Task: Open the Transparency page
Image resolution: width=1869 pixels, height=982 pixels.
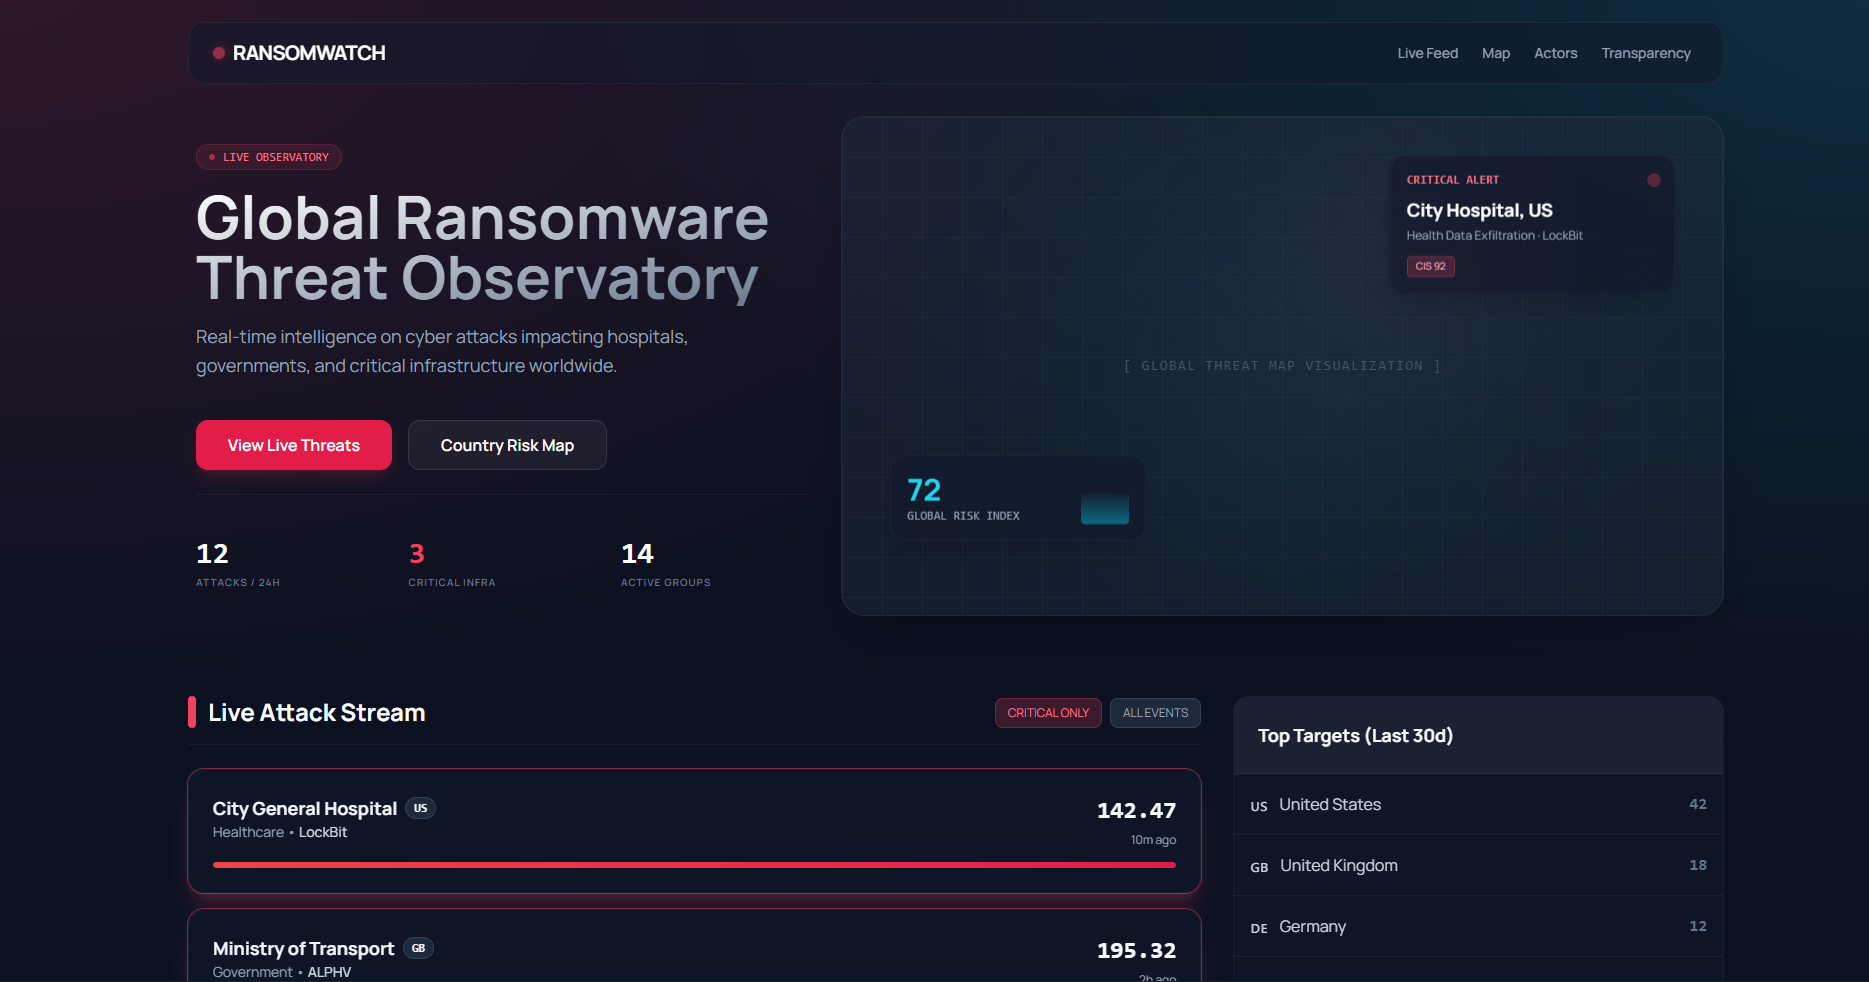Action: pyautogui.click(x=1646, y=53)
